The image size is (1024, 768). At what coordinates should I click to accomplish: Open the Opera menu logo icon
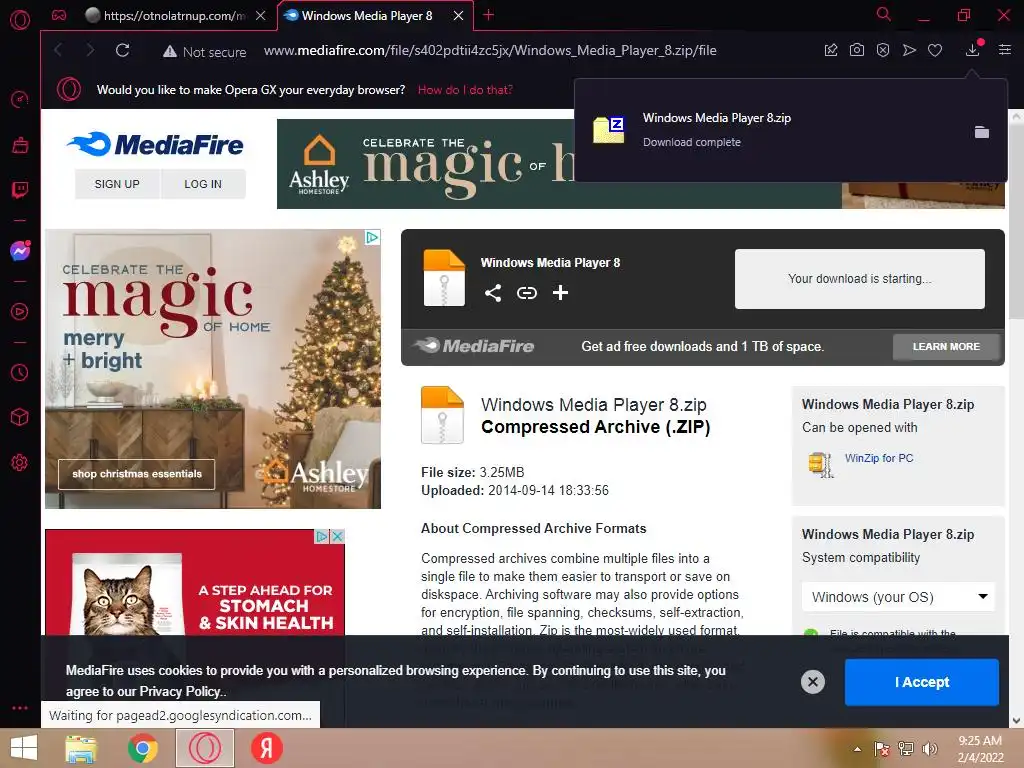point(20,20)
